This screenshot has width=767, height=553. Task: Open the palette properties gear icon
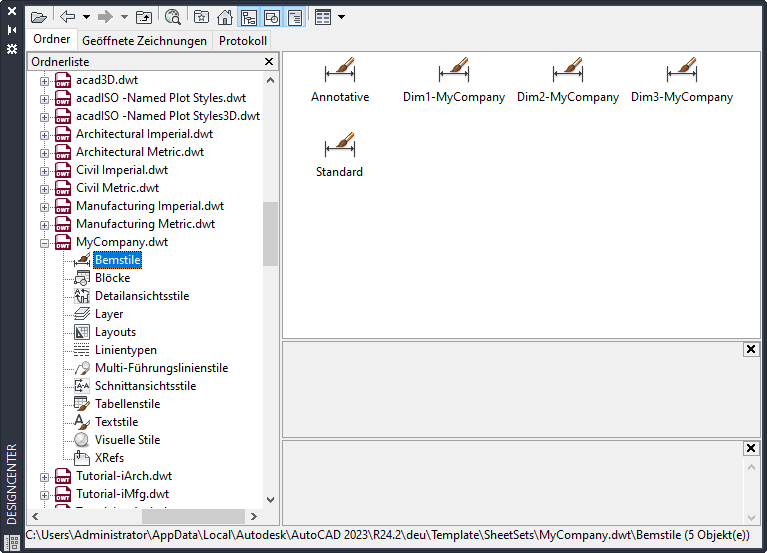pos(12,49)
